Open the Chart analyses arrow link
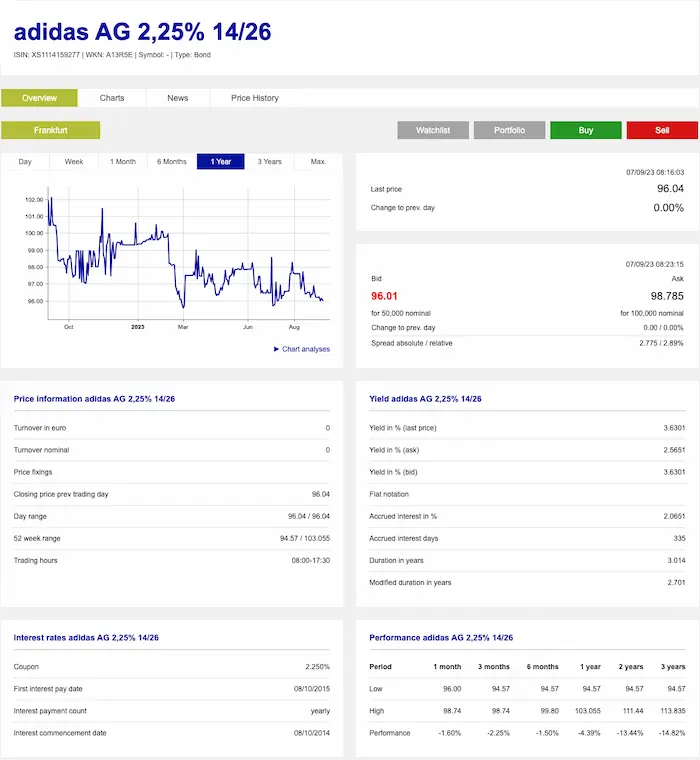This screenshot has width=700, height=760. click(302, 349)
